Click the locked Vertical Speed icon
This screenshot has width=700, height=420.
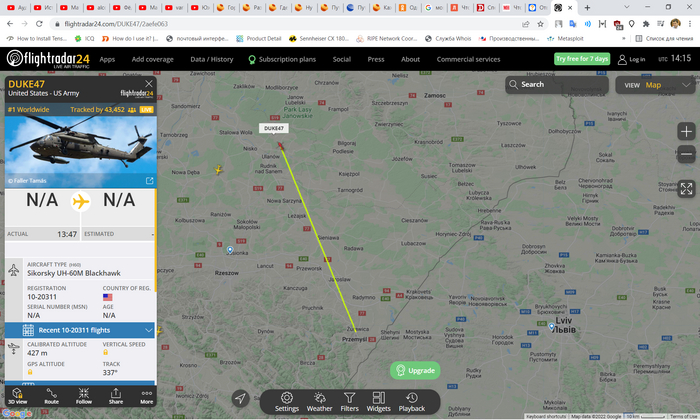point(106,352)
